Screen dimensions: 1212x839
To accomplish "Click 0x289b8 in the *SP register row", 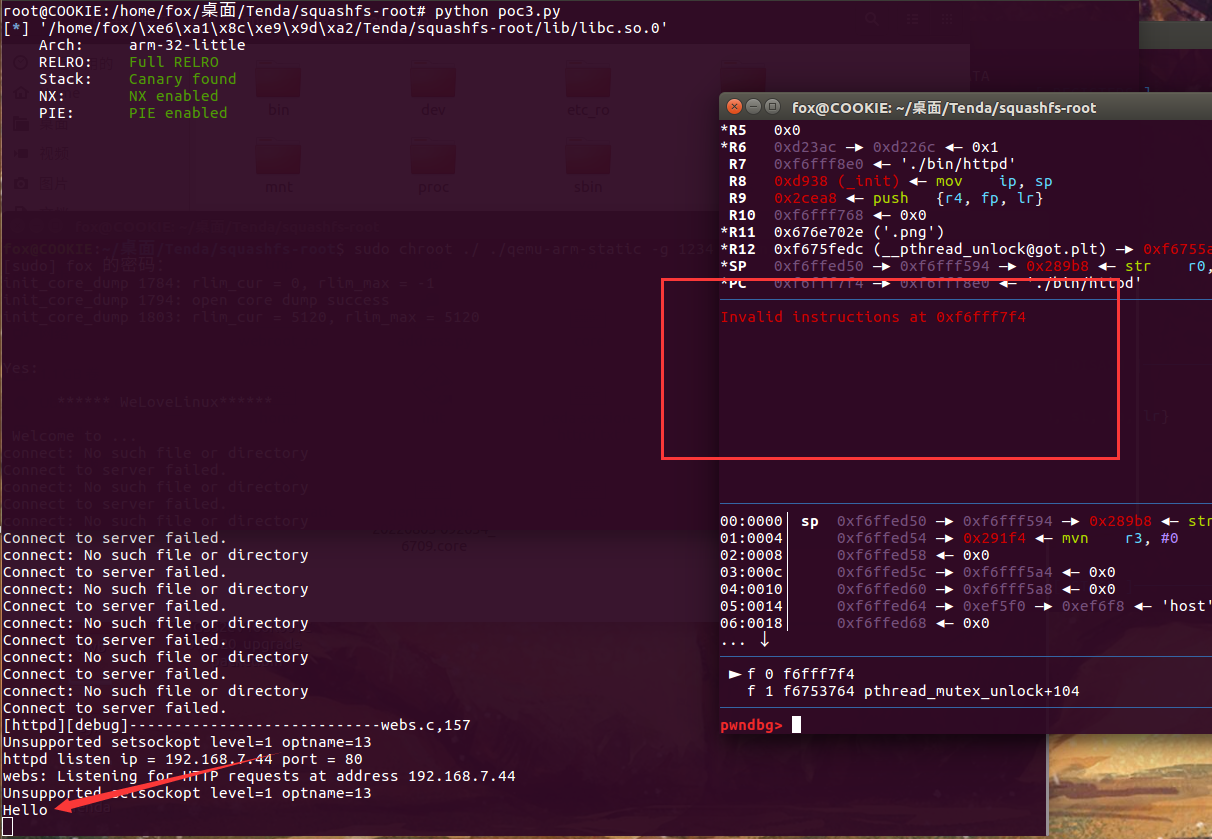I will pyautogui.click(x=1058, y=266).
